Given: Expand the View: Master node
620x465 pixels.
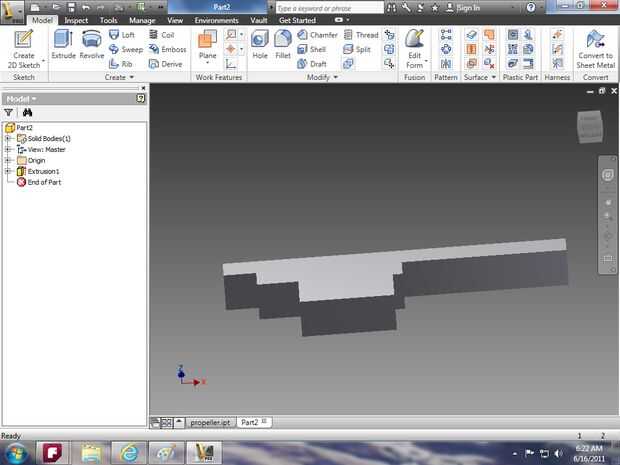Looking at the screenshot, I should 8,149.
